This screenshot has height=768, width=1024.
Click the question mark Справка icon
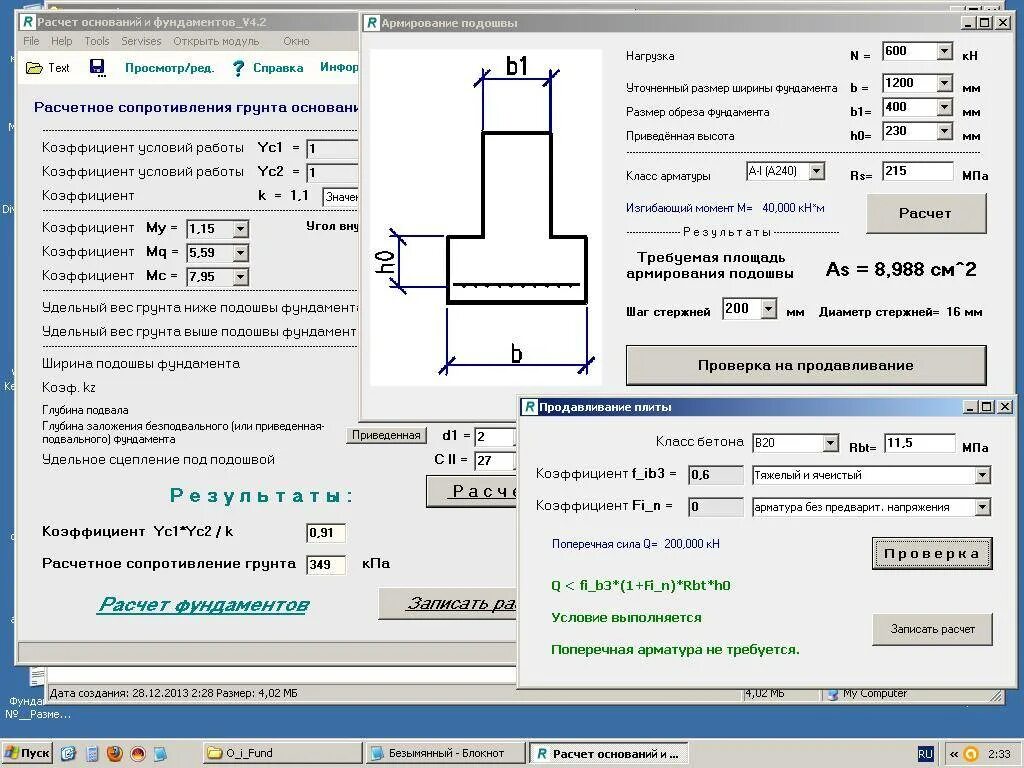(238, 68)
